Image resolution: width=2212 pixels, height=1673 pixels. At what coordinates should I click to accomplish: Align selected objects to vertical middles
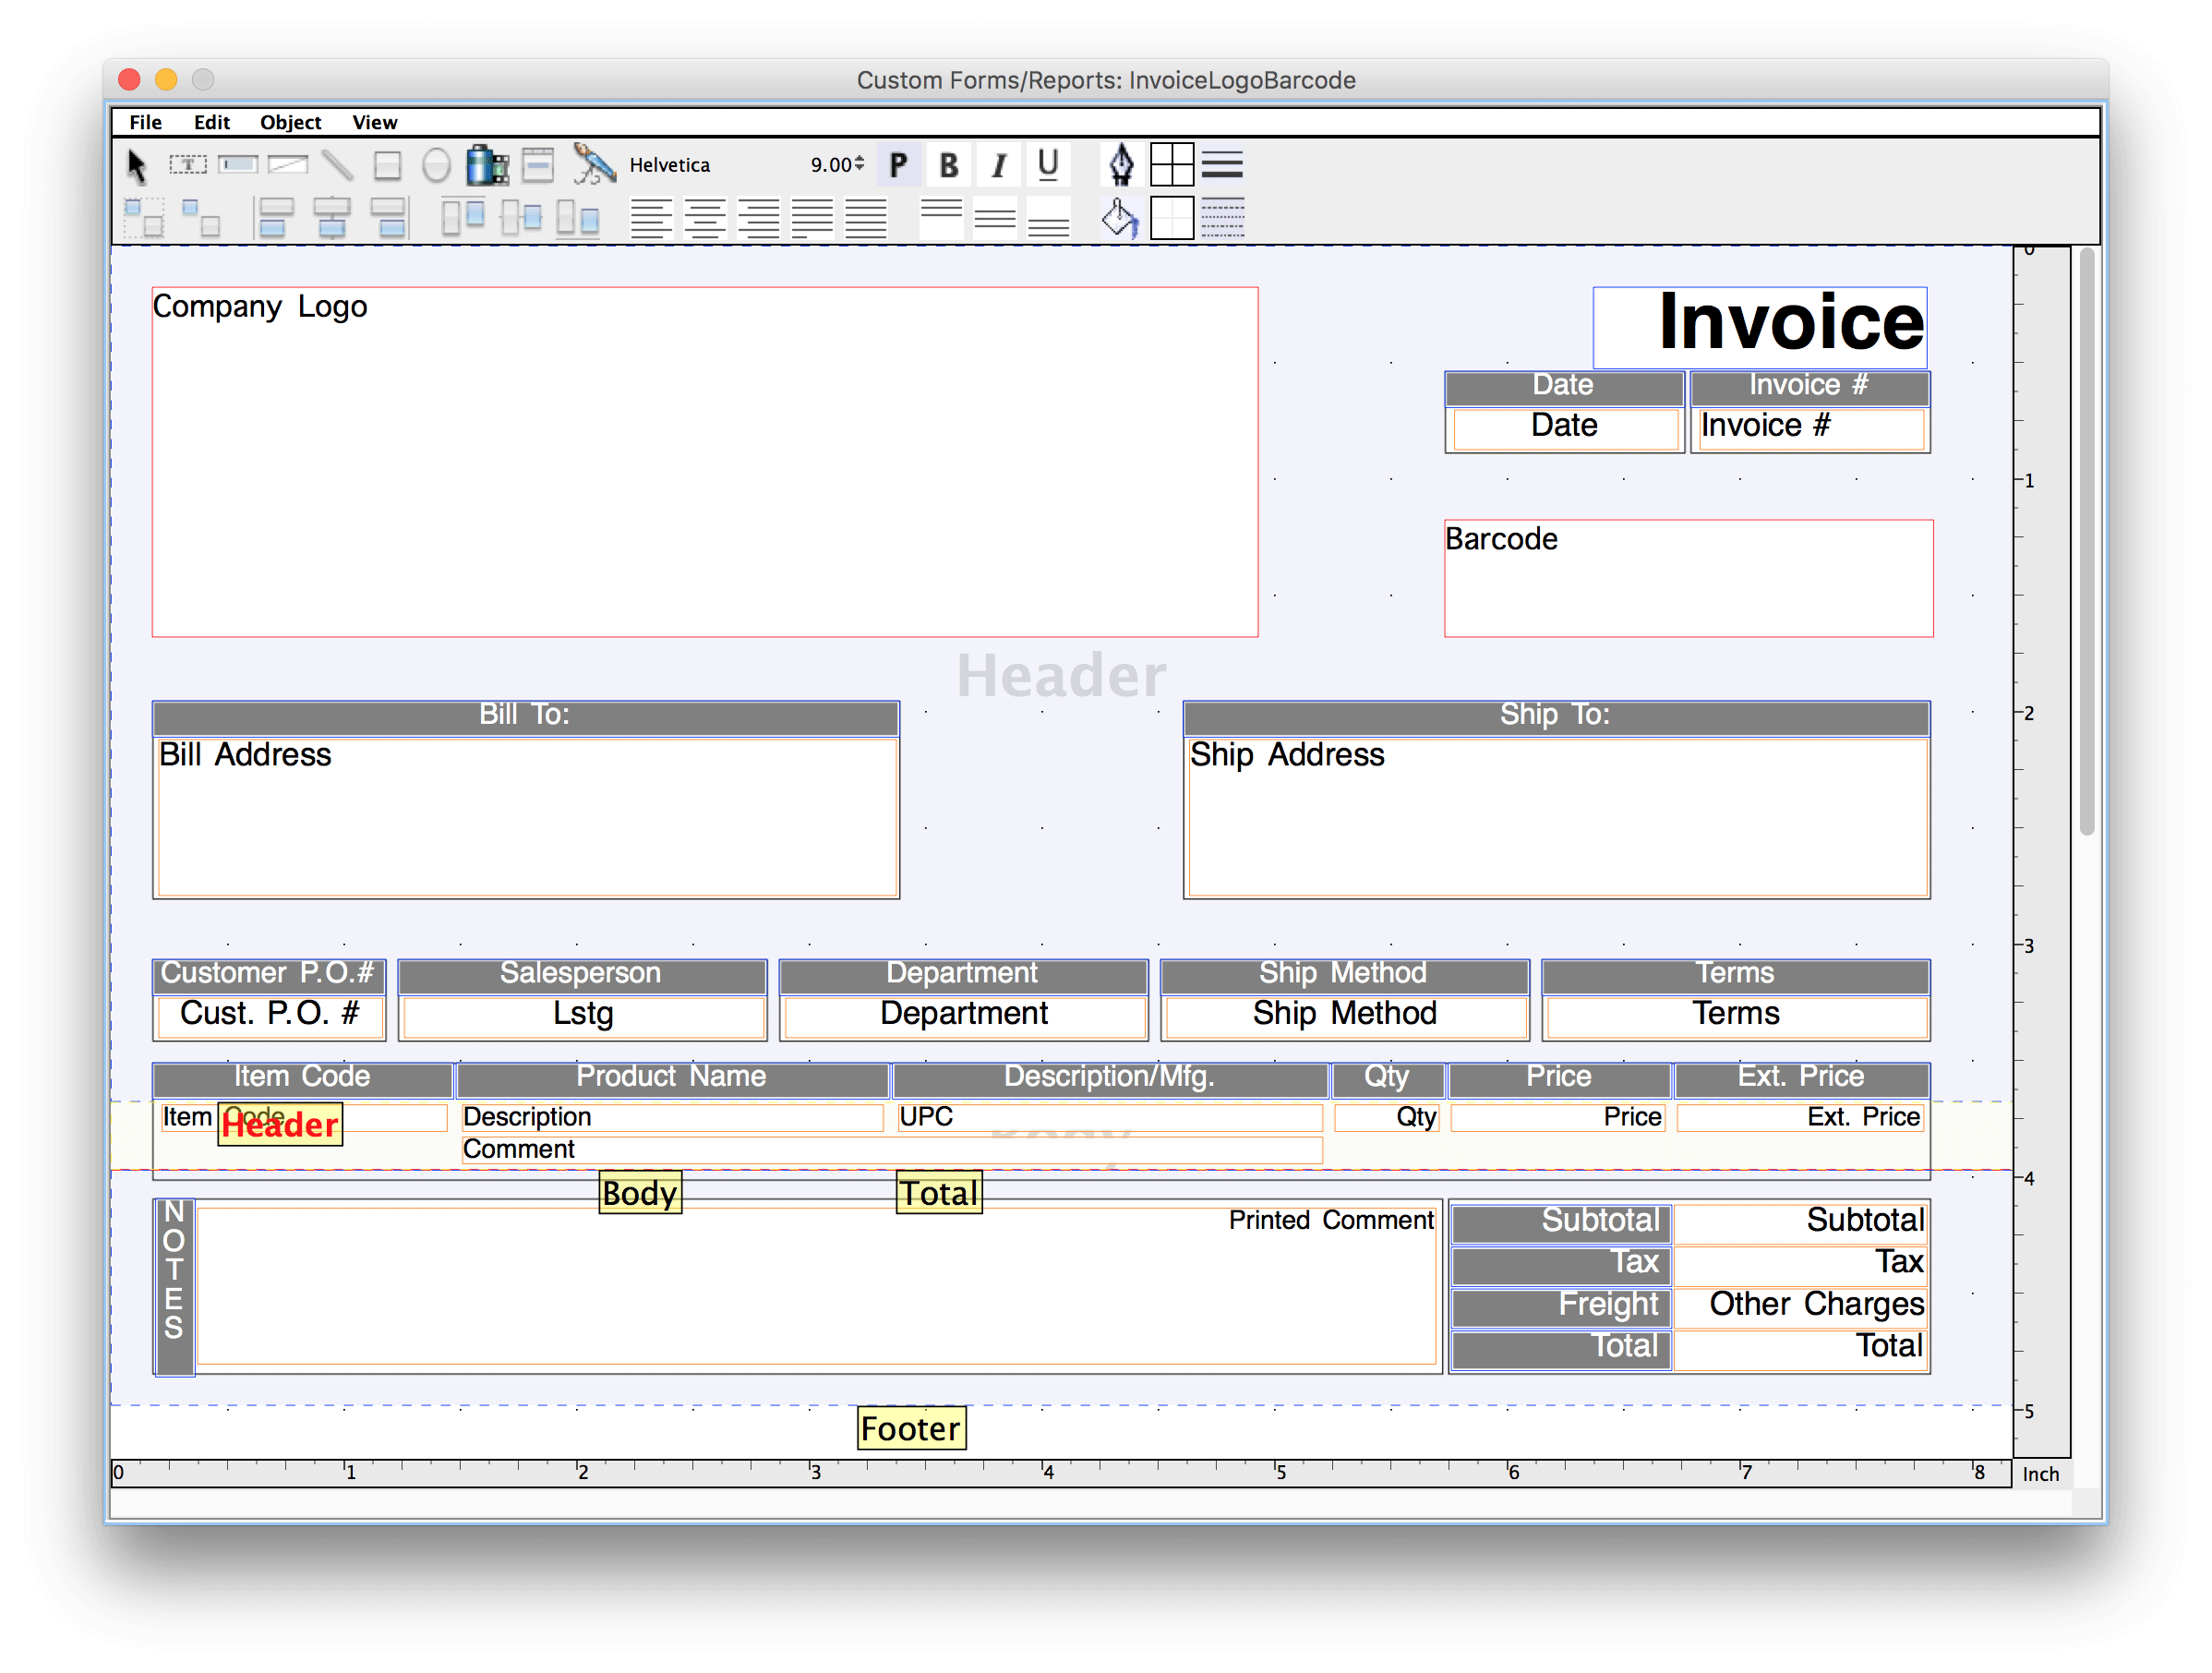click(521, 217)
